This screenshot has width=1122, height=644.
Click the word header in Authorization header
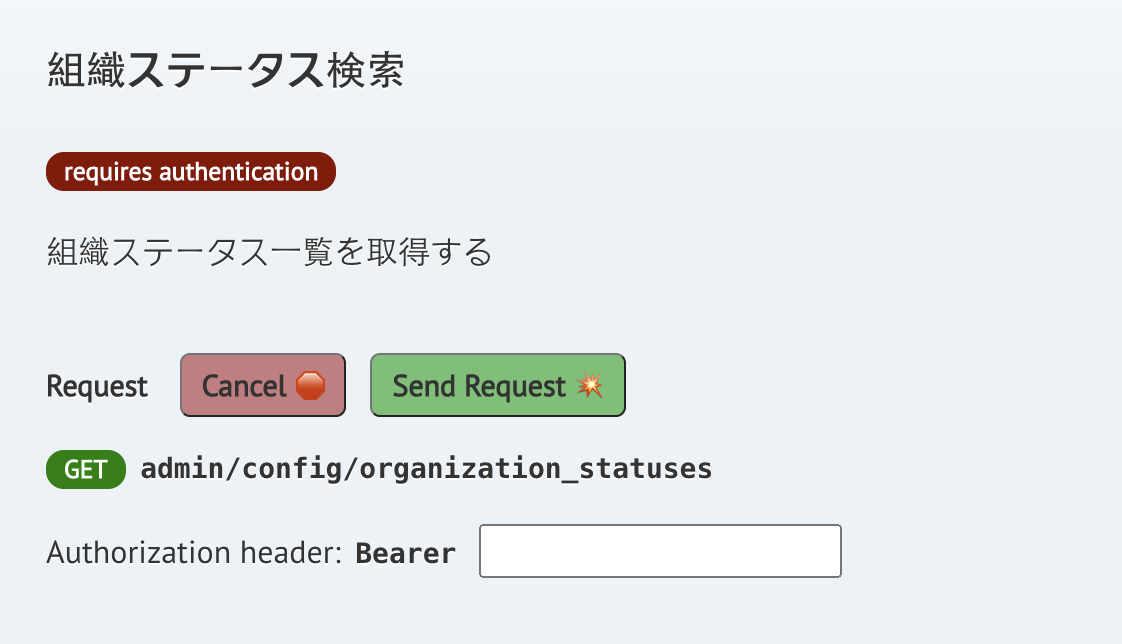point(296,552)
